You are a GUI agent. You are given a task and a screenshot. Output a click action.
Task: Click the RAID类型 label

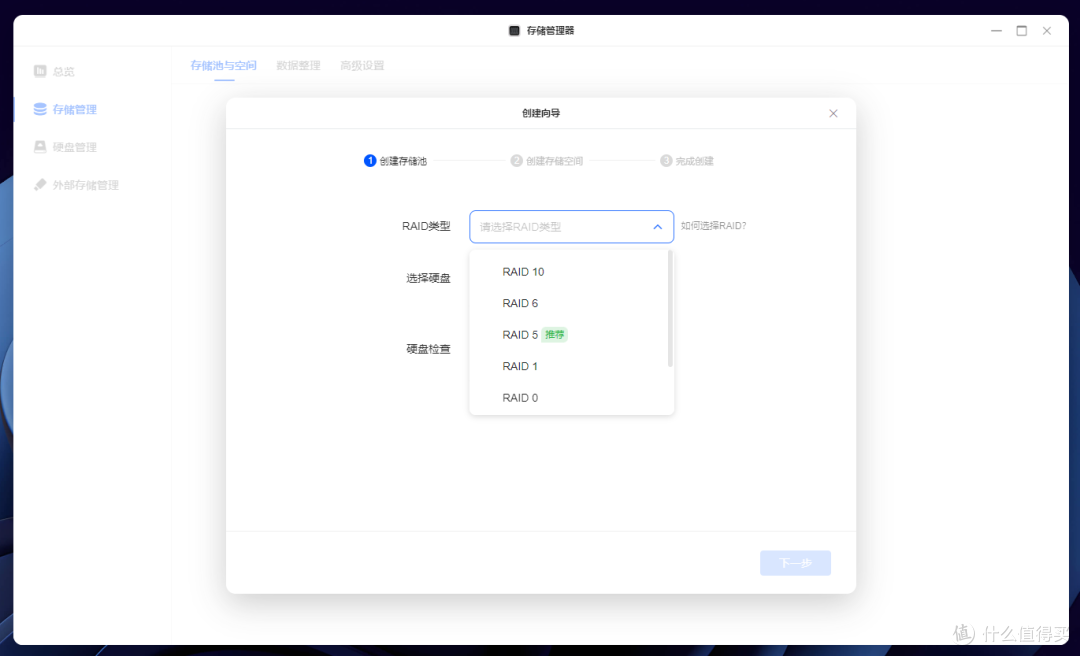(426, 226)
